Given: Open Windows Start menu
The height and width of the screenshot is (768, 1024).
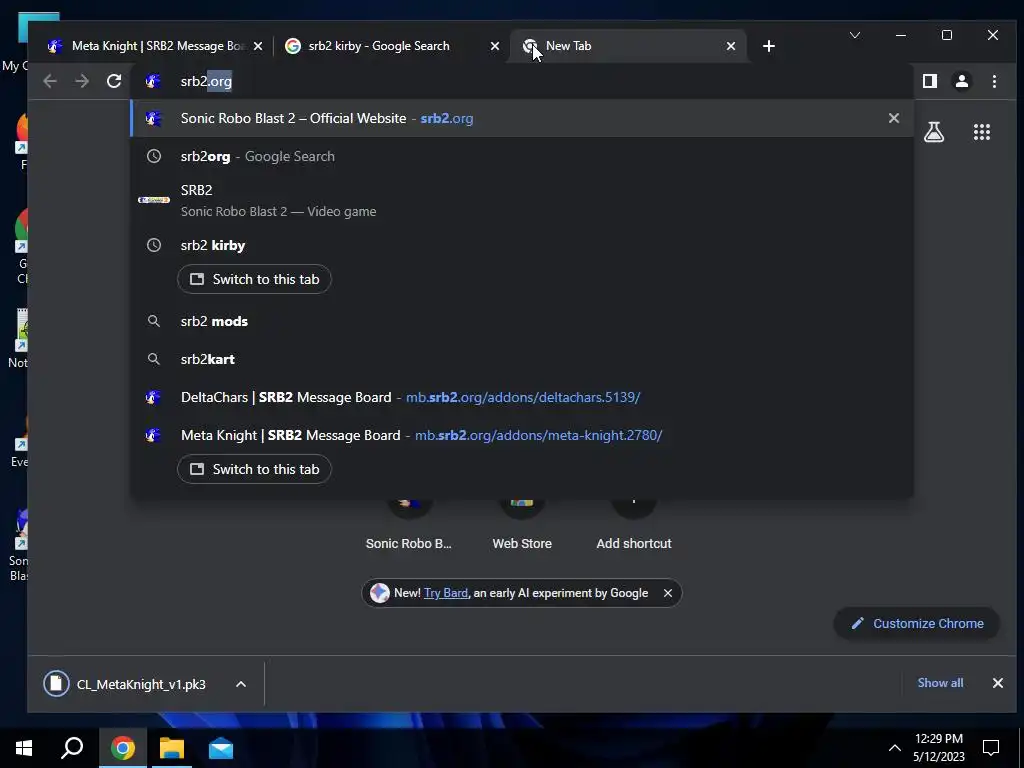Looking at the screenshot, I should 24,748.
